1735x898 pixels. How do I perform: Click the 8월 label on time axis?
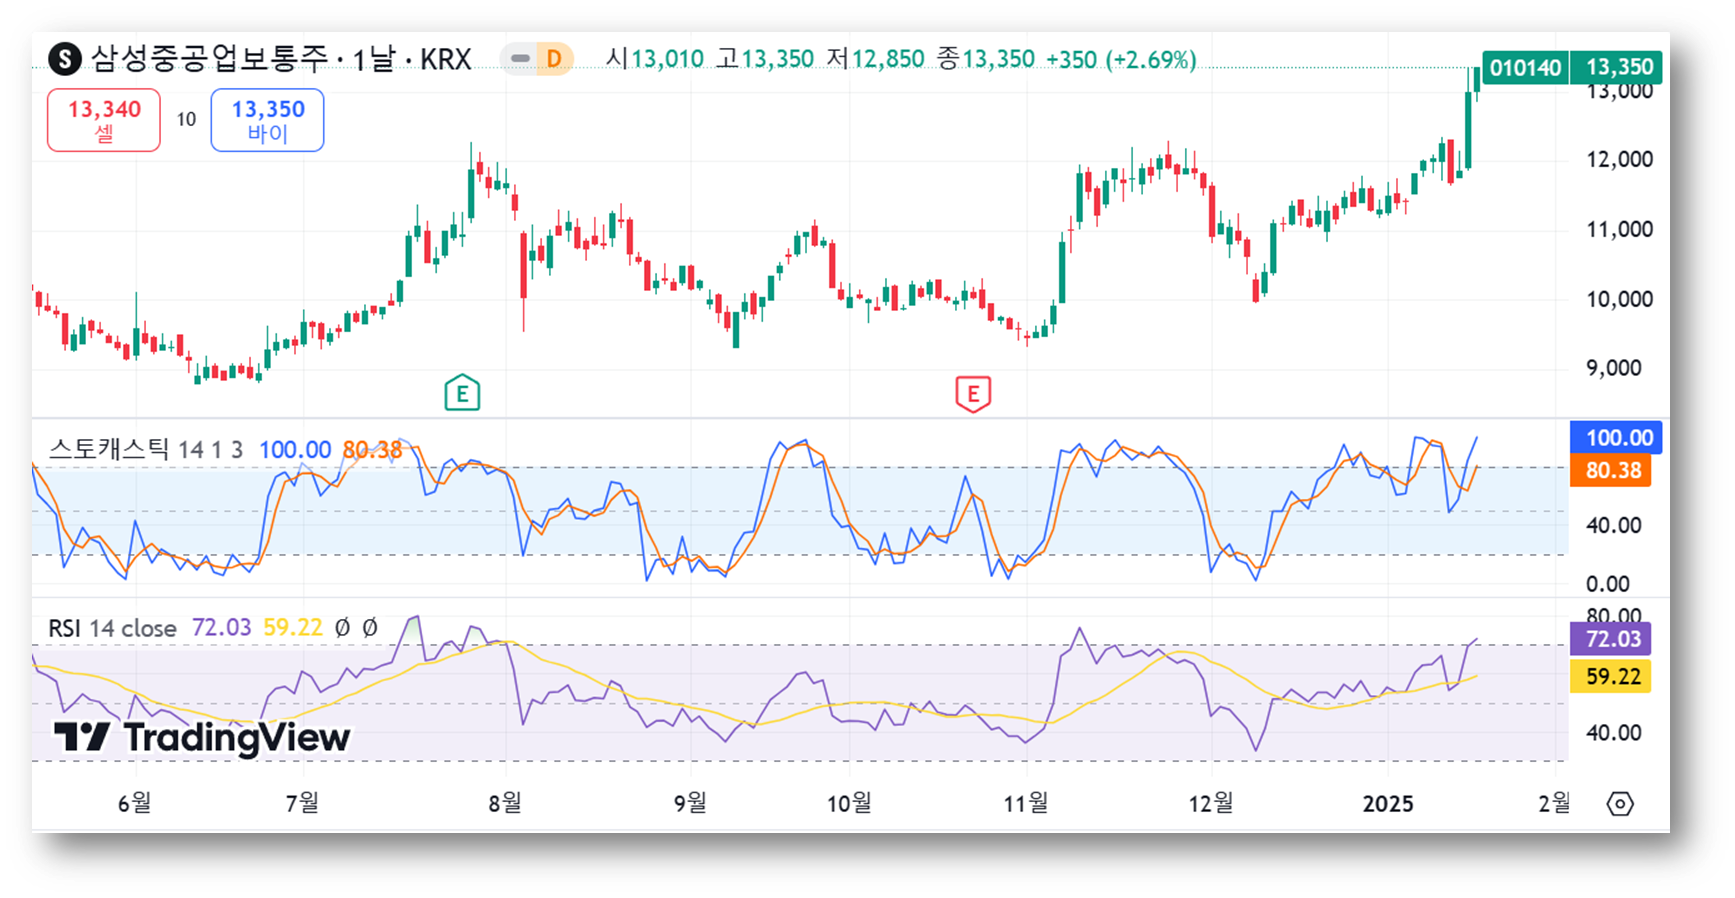click(505, 803)
